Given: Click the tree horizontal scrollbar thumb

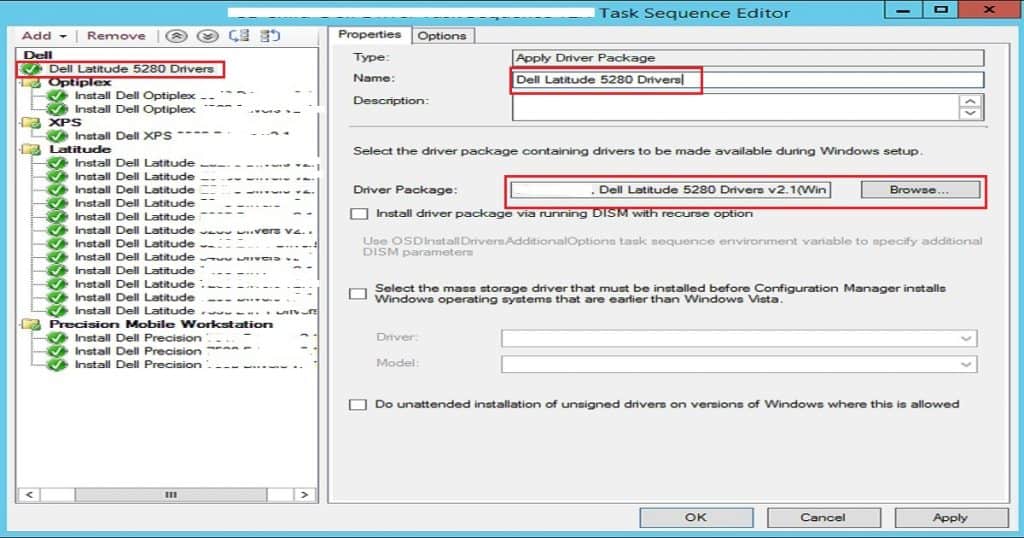Looking at the screenshot, I should coord(170,495).
